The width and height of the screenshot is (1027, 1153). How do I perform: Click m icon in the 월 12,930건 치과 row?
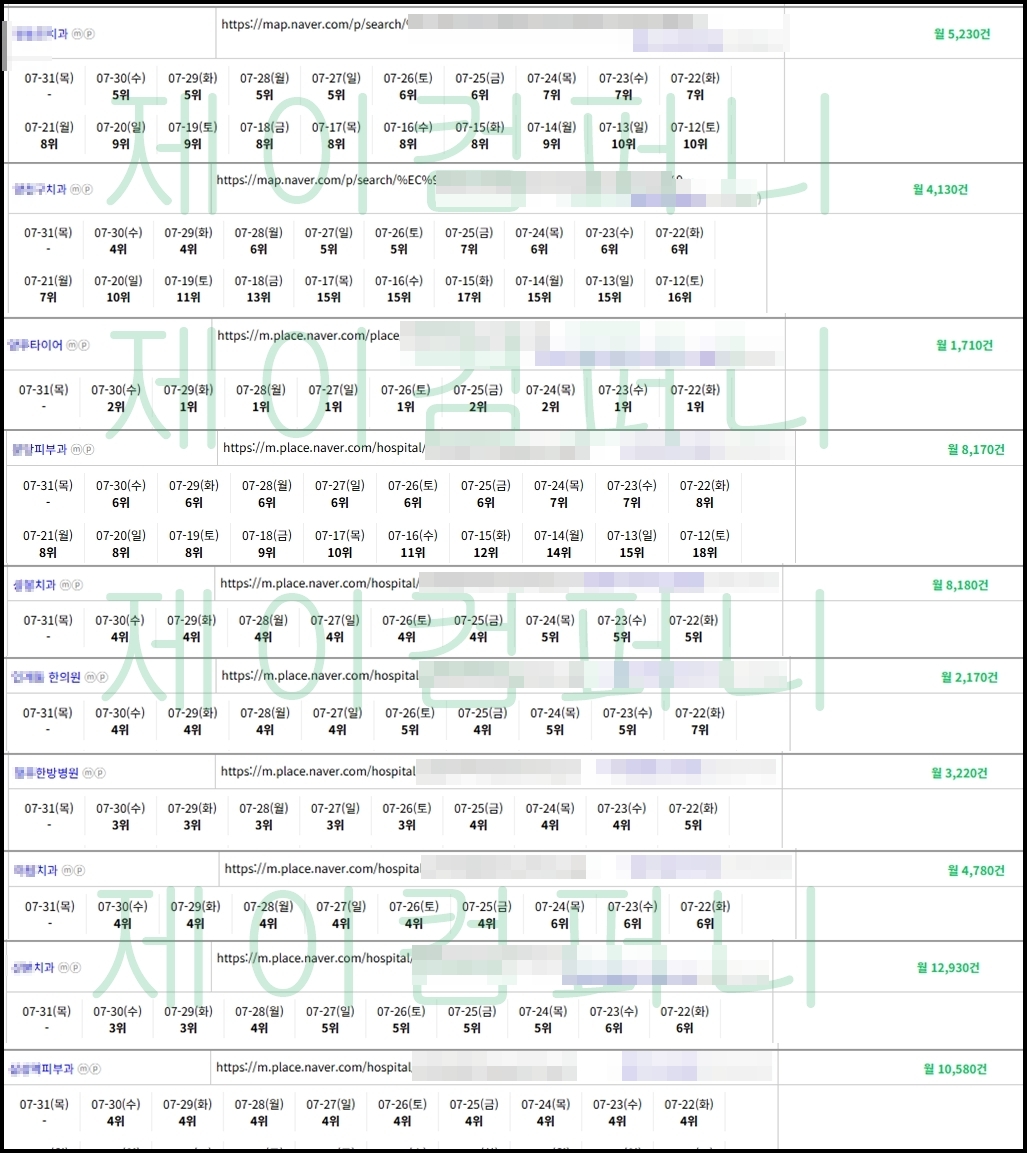(64, 968)
